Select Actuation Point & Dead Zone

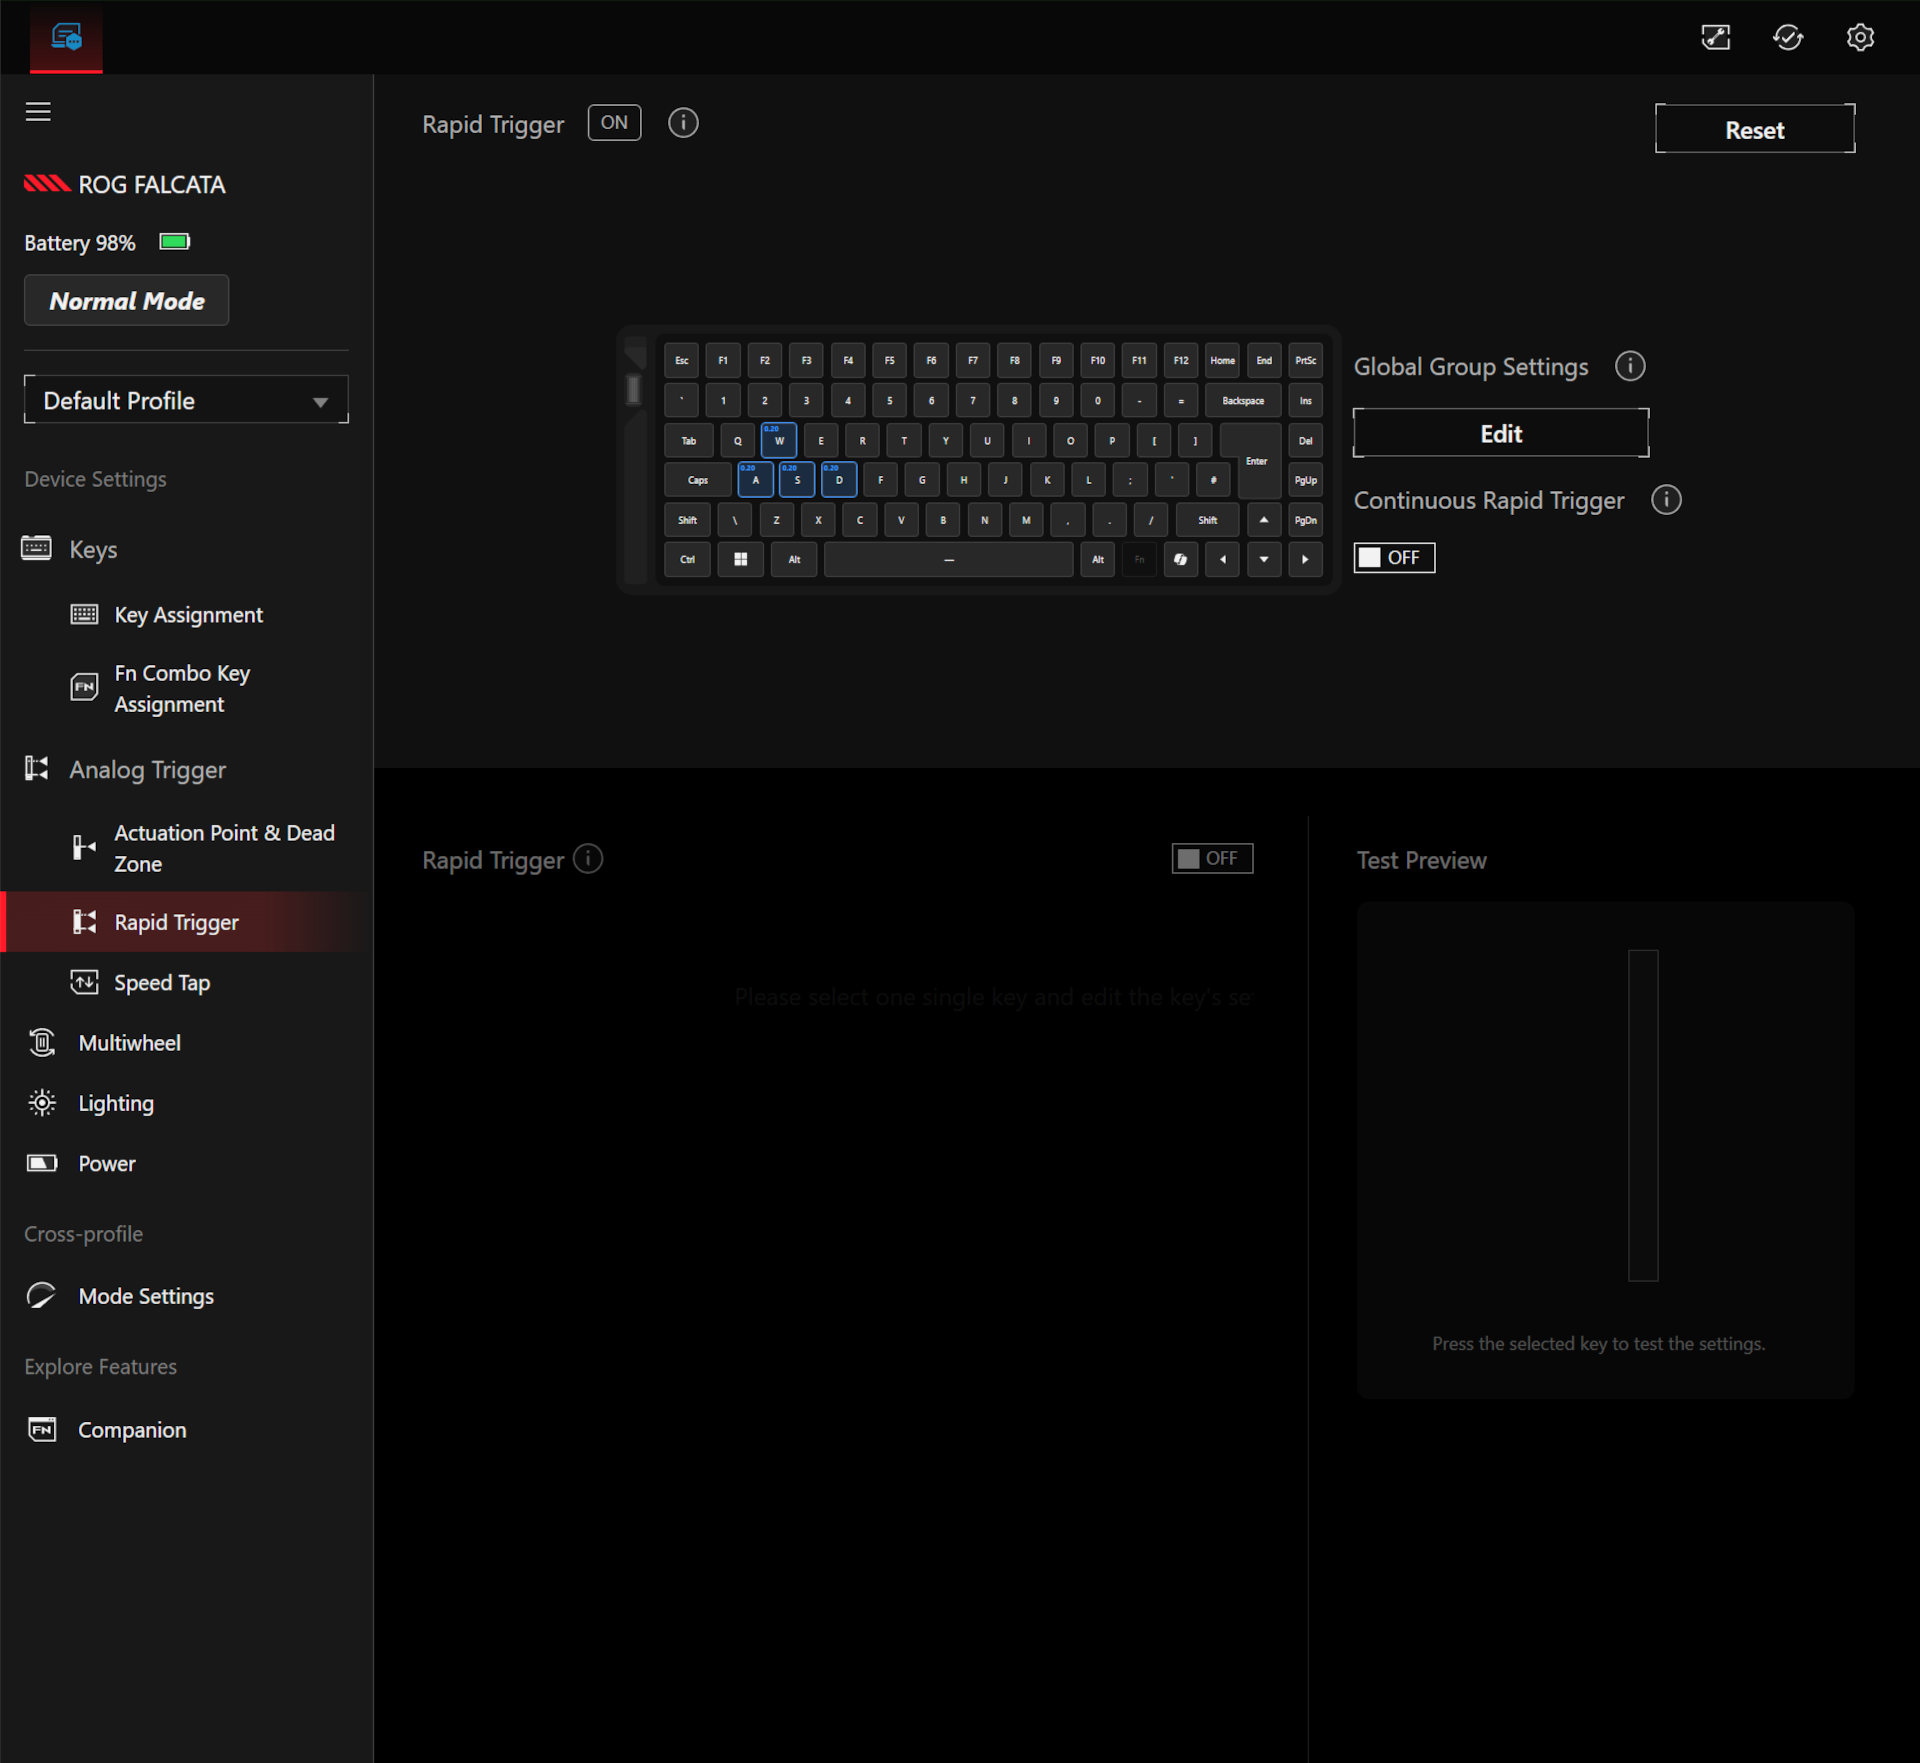[224, 847]
